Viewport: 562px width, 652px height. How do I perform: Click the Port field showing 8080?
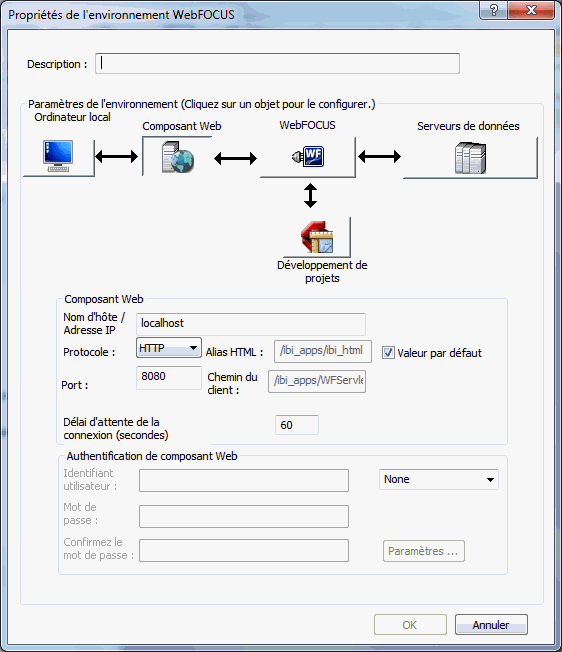click(x=169, y=378)
